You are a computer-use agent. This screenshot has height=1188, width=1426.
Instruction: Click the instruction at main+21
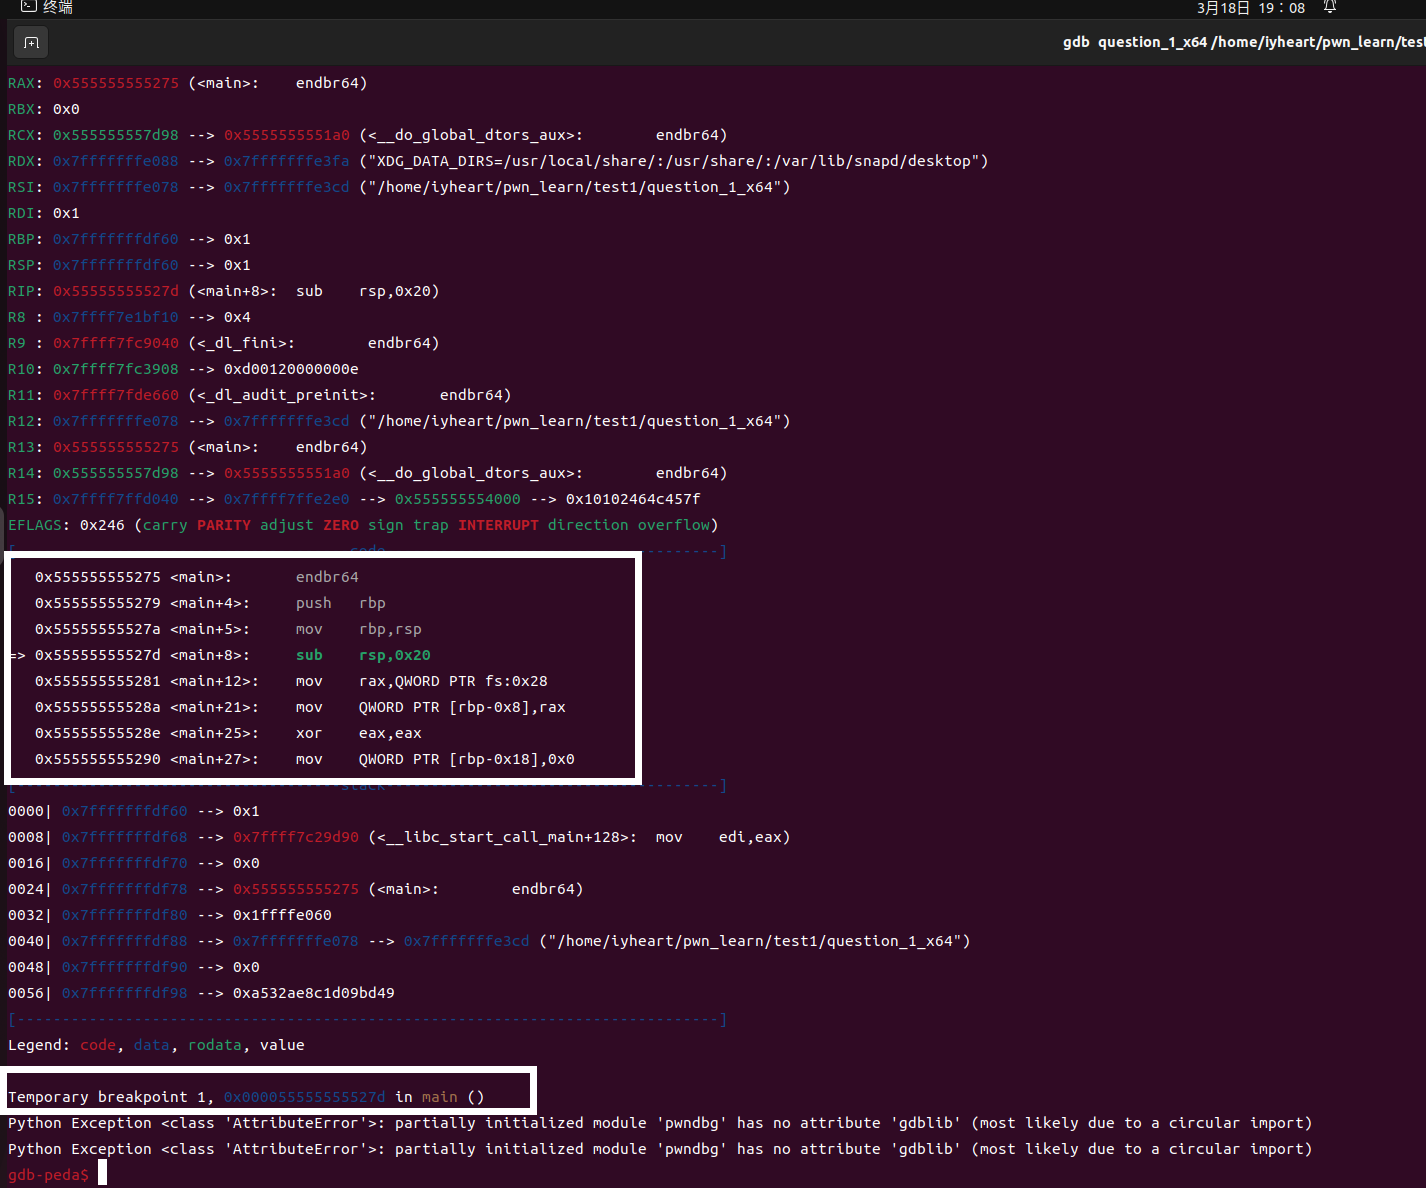(431, 707)
